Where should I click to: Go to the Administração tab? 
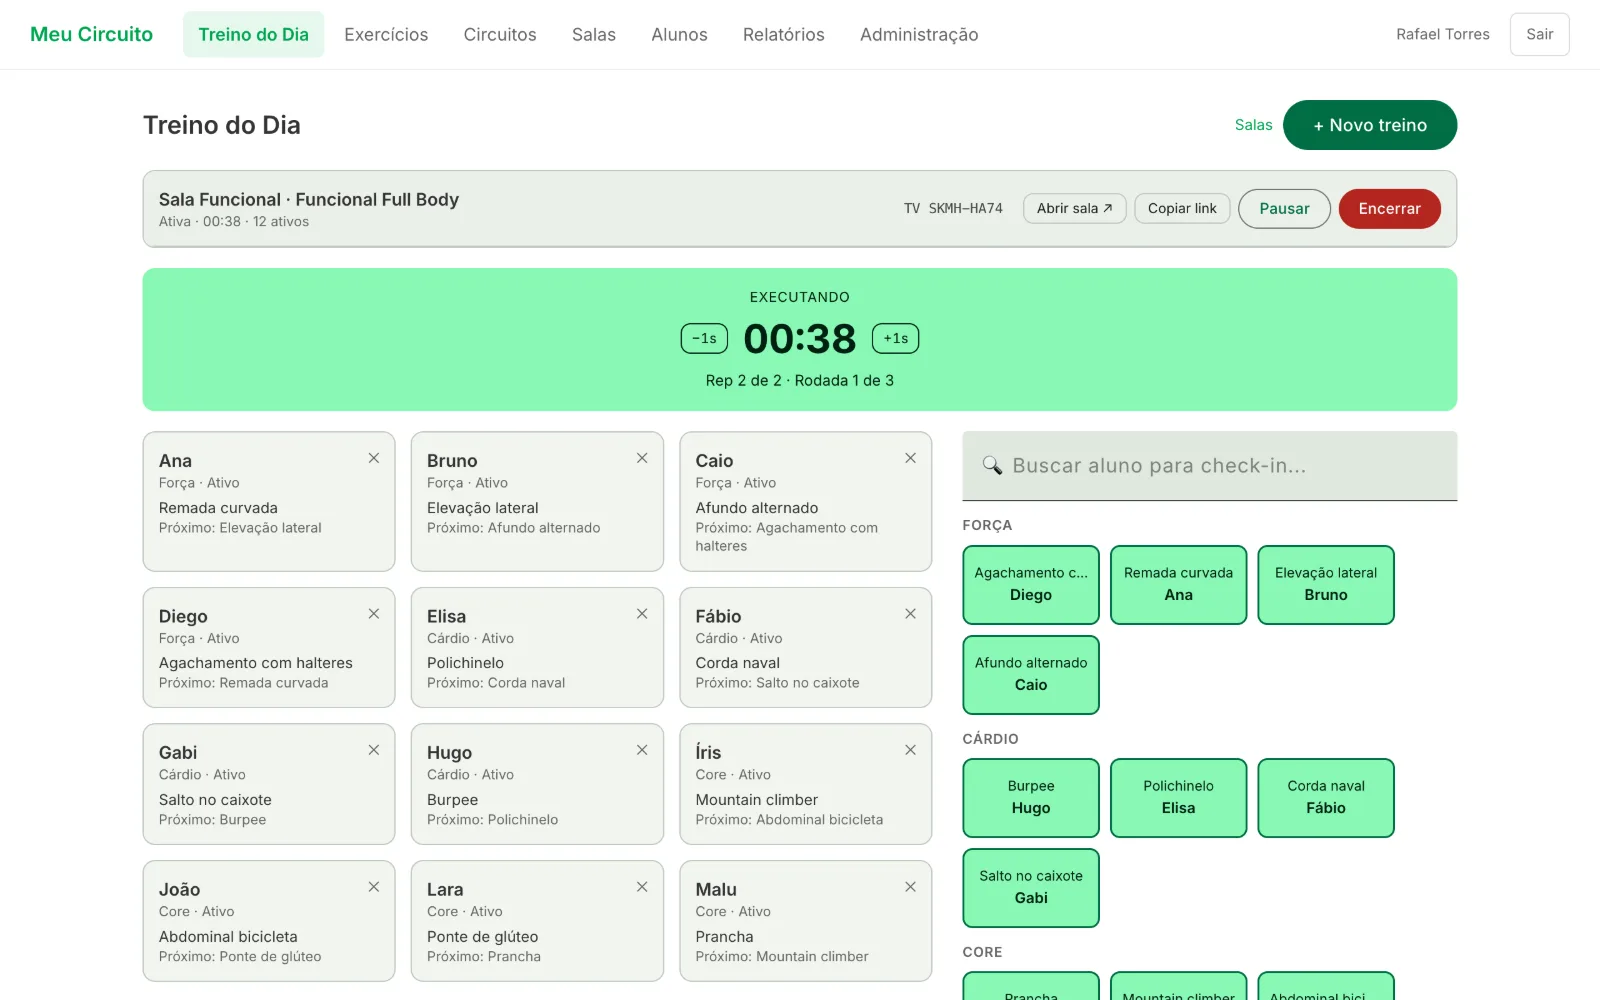(x=919, y=34)
